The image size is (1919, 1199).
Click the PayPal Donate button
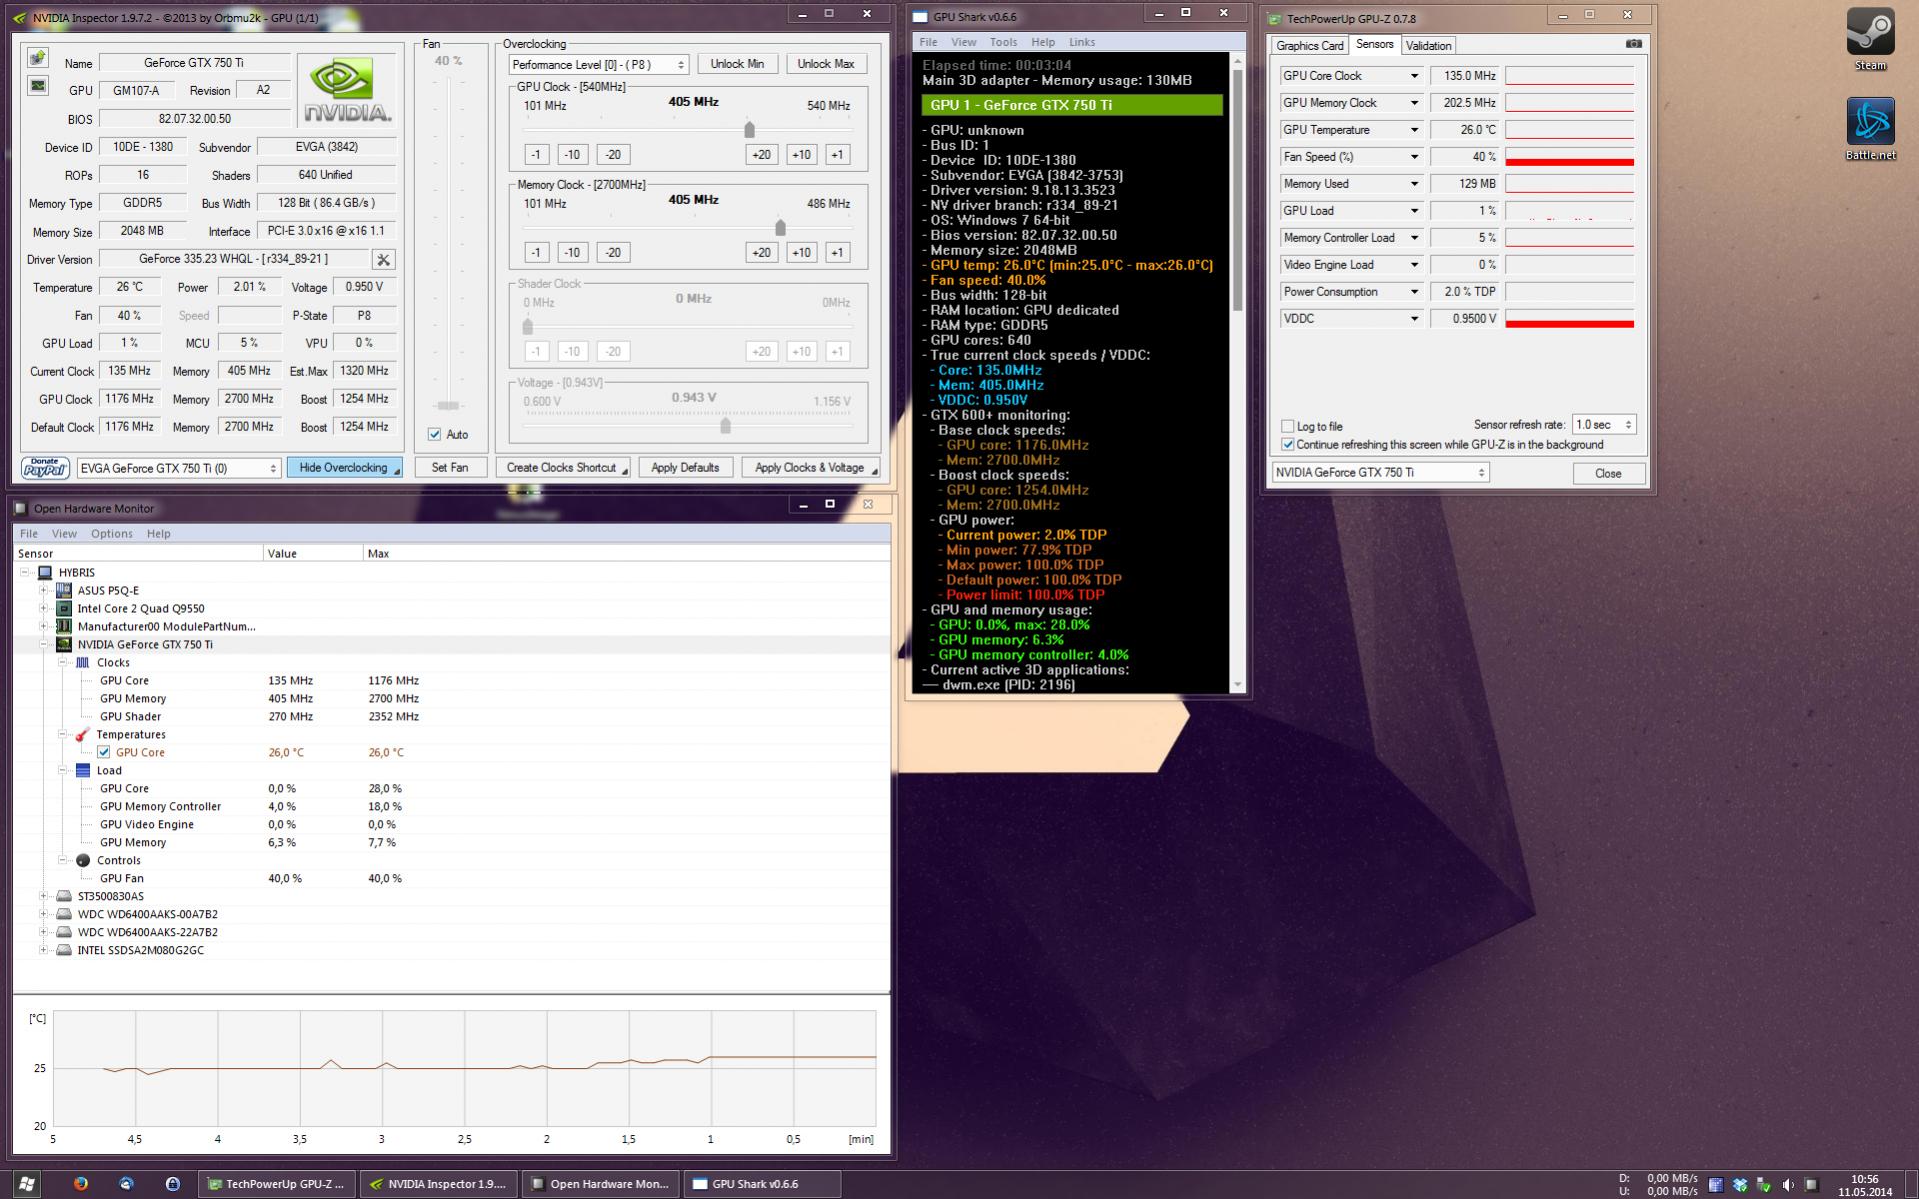click(x=45, y=468)
